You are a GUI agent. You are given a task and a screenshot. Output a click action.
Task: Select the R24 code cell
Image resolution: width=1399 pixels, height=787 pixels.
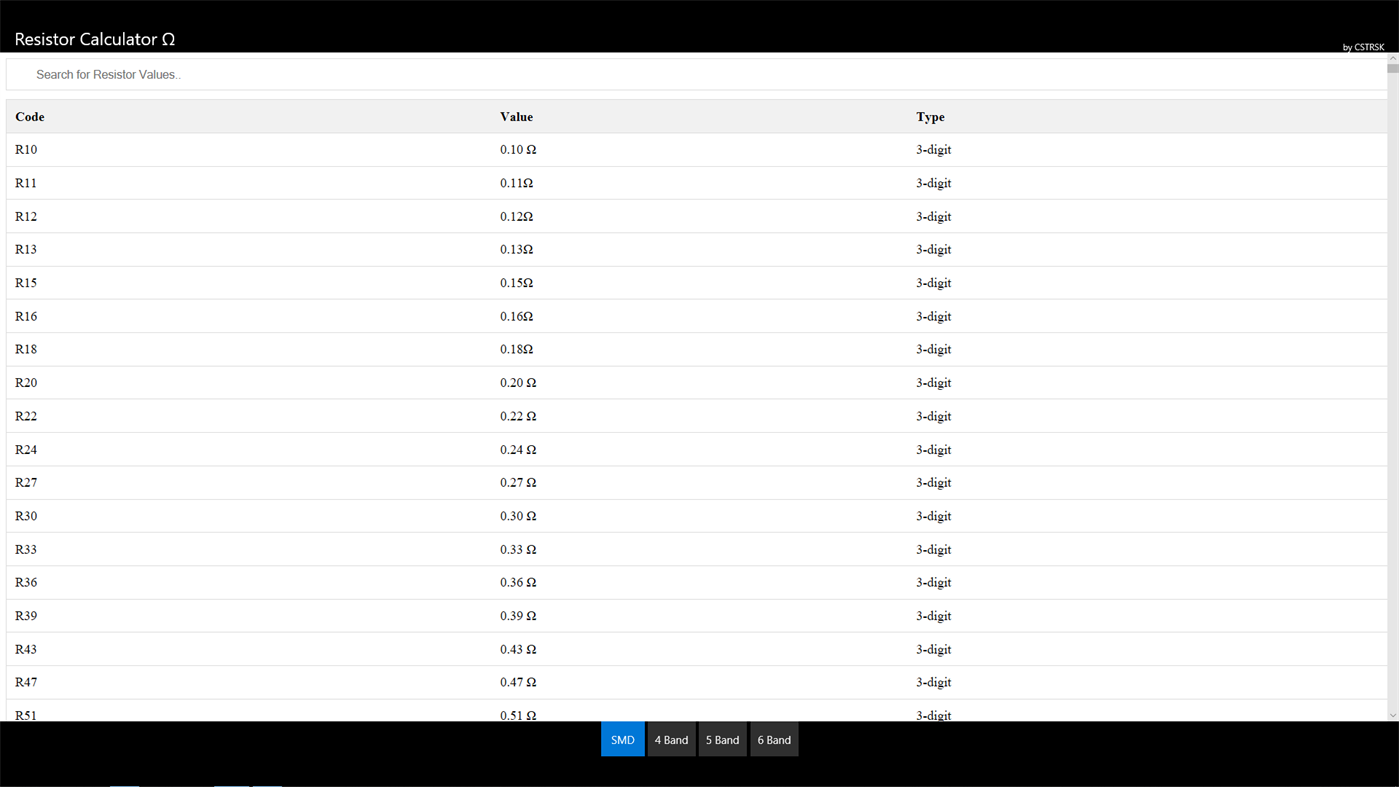tap(26, 449)
